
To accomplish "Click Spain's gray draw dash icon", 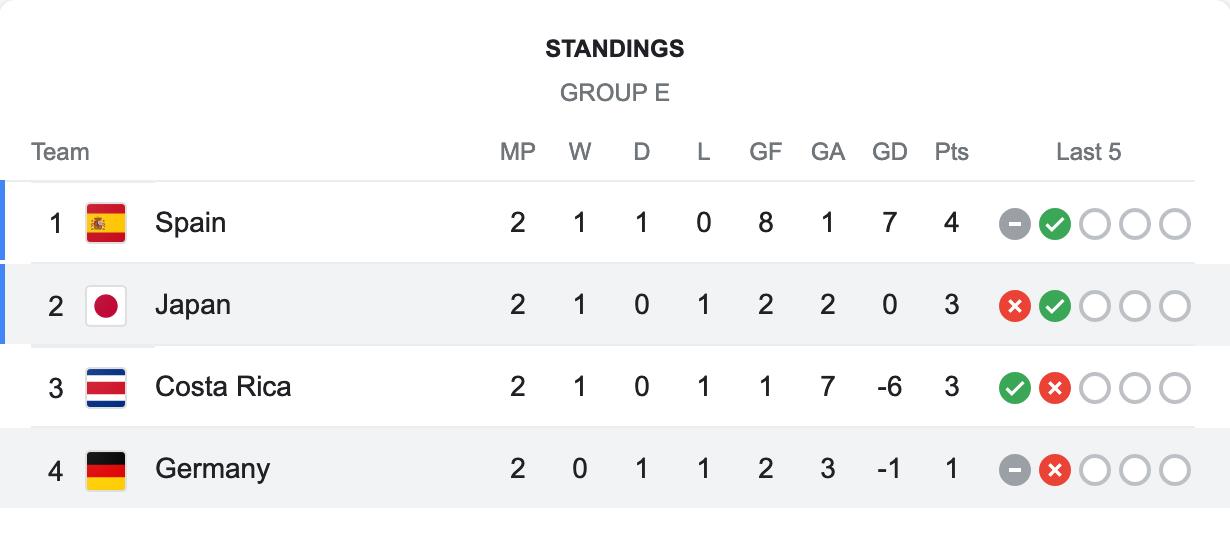I will click(1014, 224).
